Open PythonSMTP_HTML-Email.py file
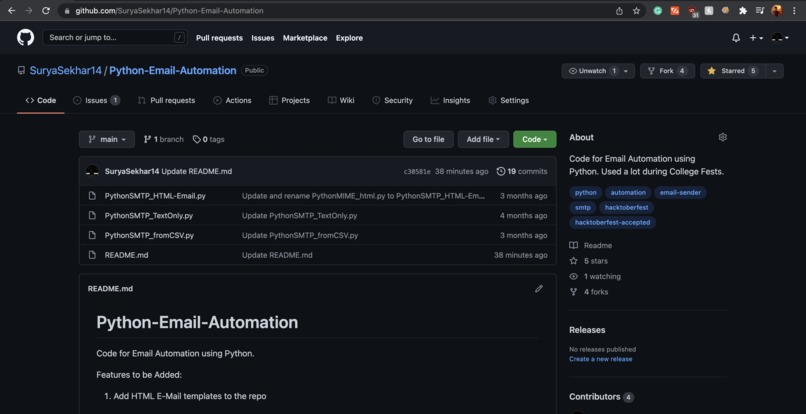Image resolution: width=806 pixels, height=414 pixels. coord(155,196)
